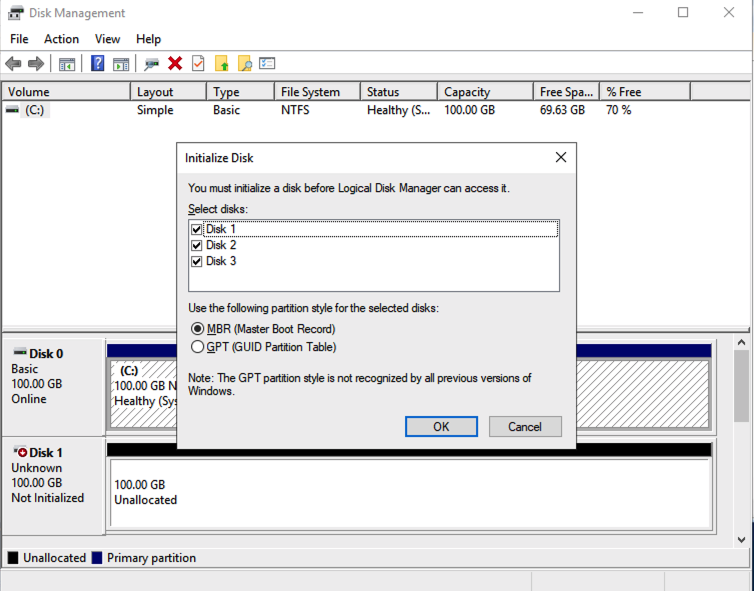Click the Disk 1 not-initialized red icon
Screen dimensions: 754x591
[20, 452]
